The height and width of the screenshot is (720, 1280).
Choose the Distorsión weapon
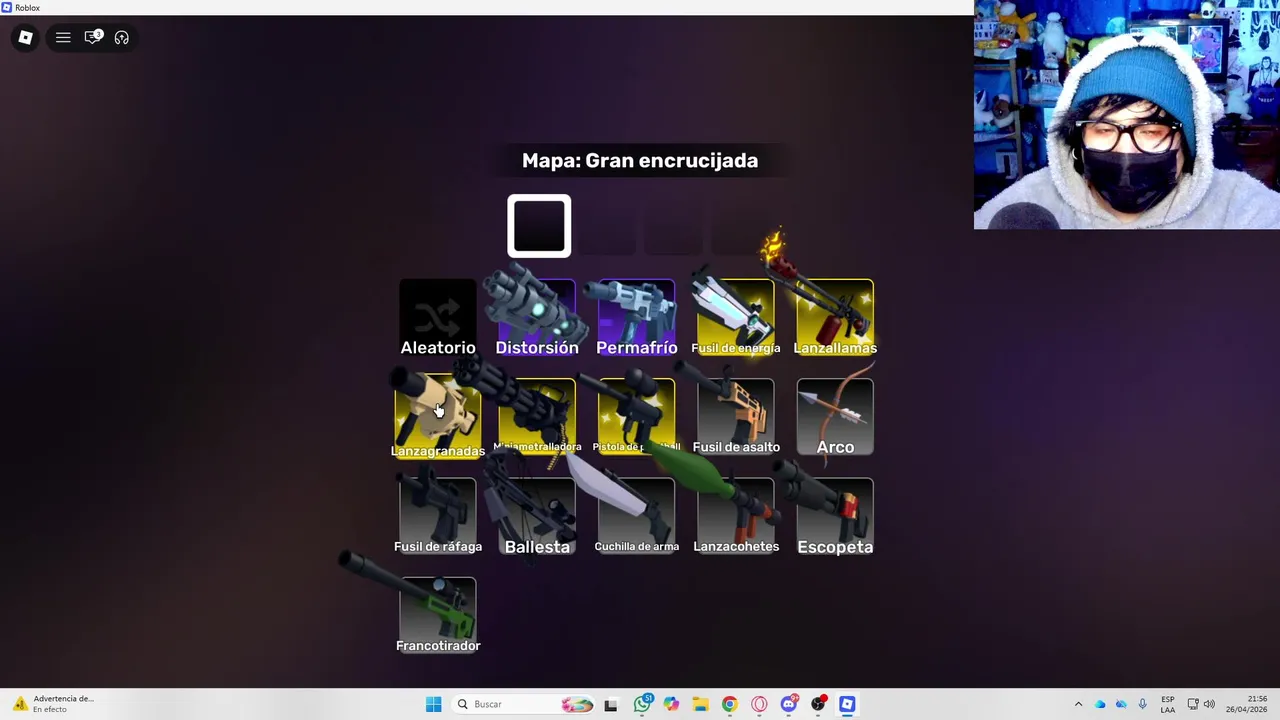click(537, 318)
